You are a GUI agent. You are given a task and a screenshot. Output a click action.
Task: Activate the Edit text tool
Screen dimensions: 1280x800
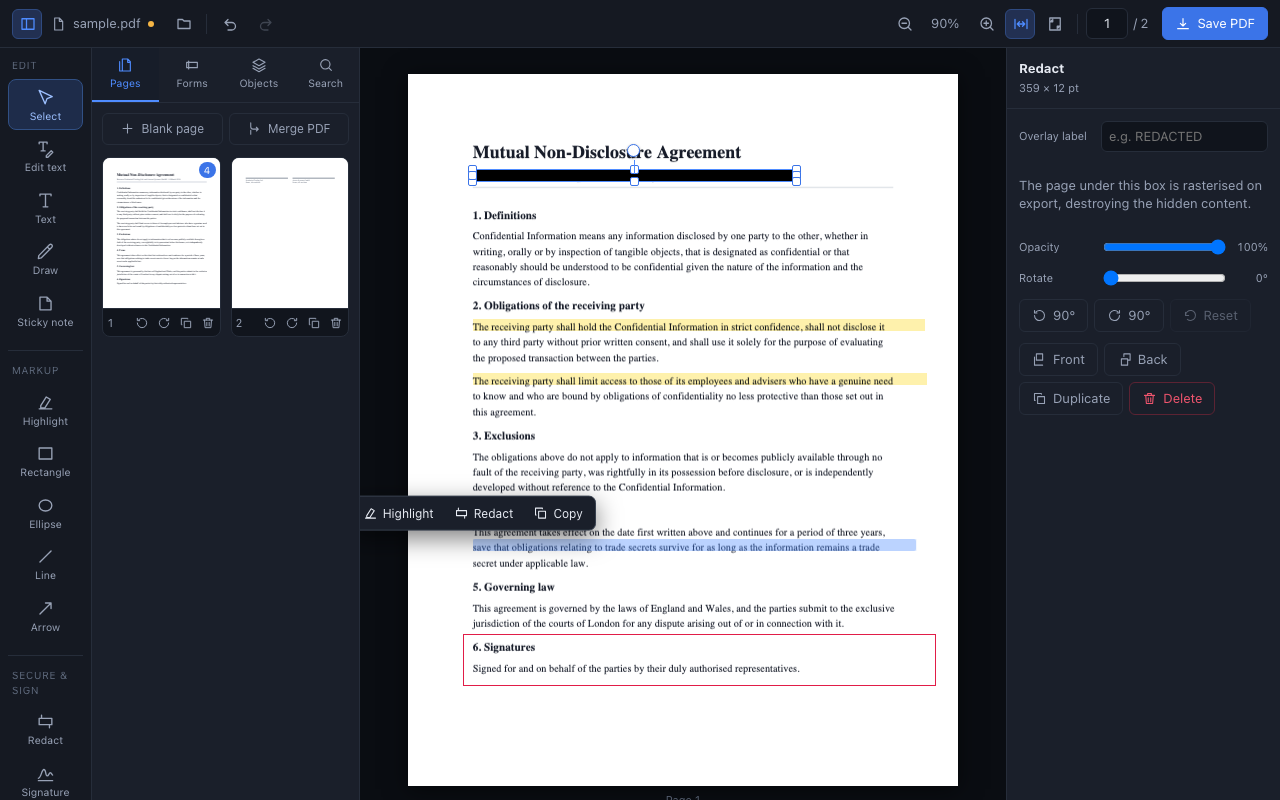pos(45,156)
